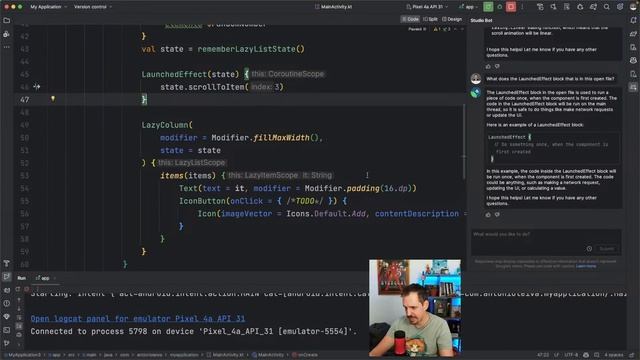
Task: Open the Pixel 4a API 31 device dropdown
Action: pos(427,7)
